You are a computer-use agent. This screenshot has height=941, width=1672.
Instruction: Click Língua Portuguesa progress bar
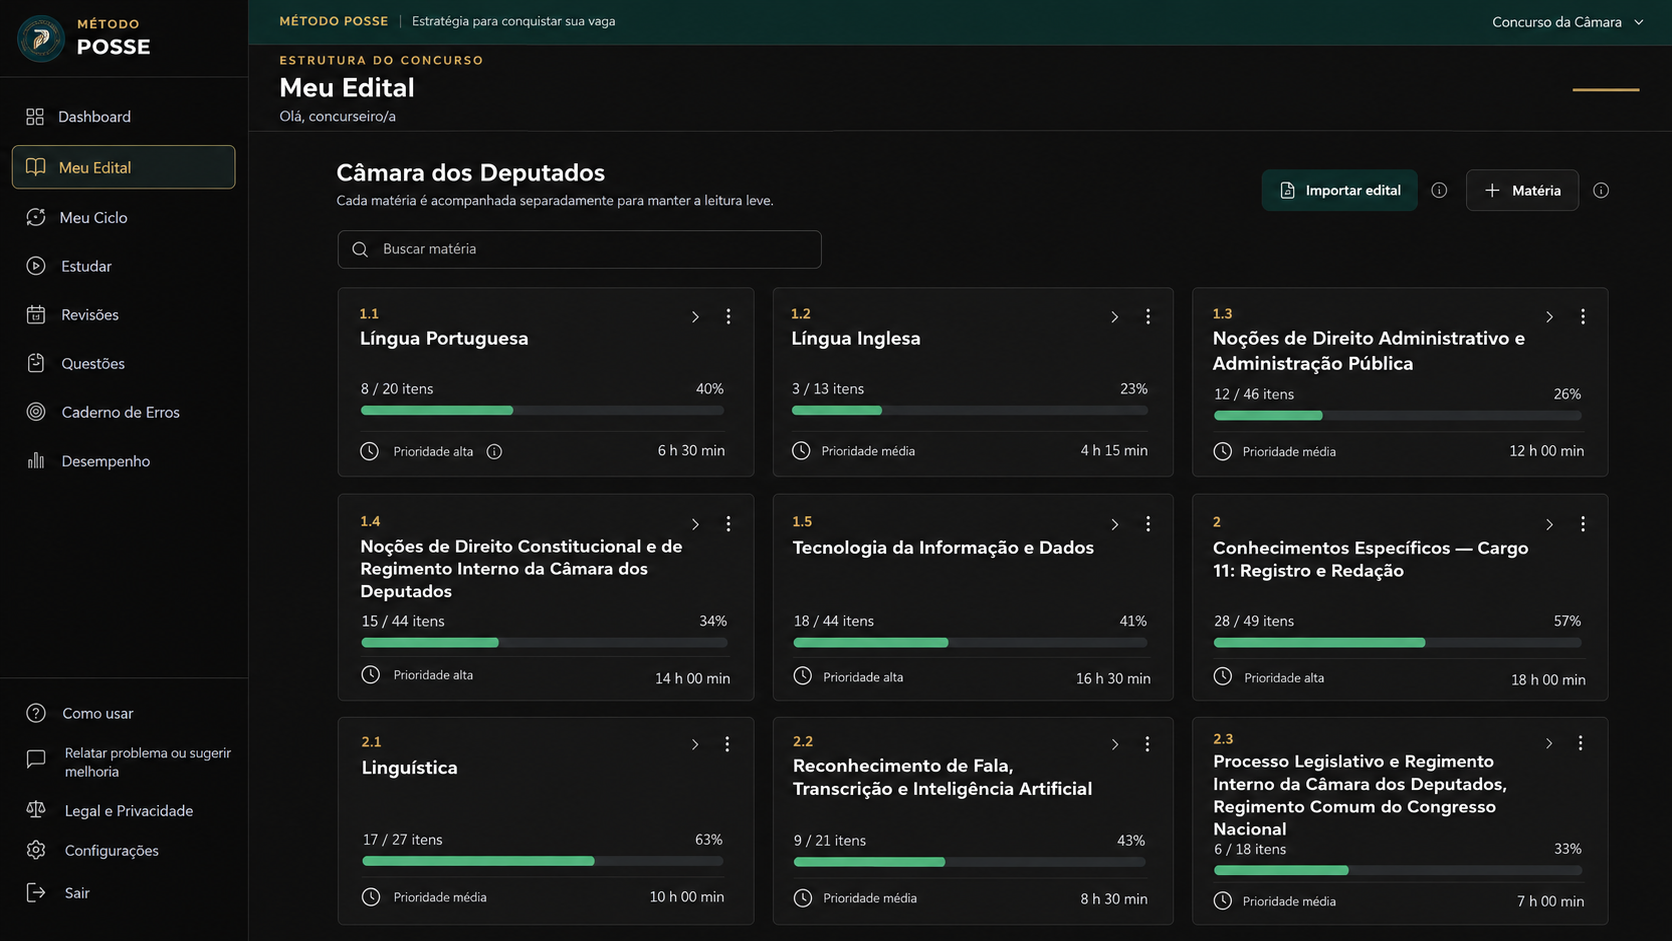[542, 410]
